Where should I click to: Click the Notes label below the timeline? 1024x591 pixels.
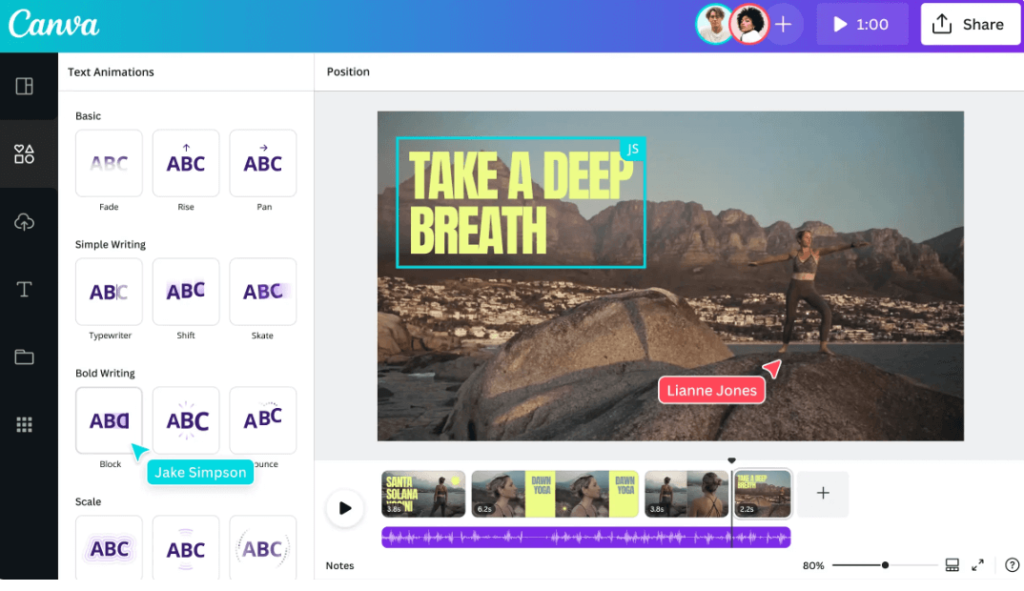[340, 565]
